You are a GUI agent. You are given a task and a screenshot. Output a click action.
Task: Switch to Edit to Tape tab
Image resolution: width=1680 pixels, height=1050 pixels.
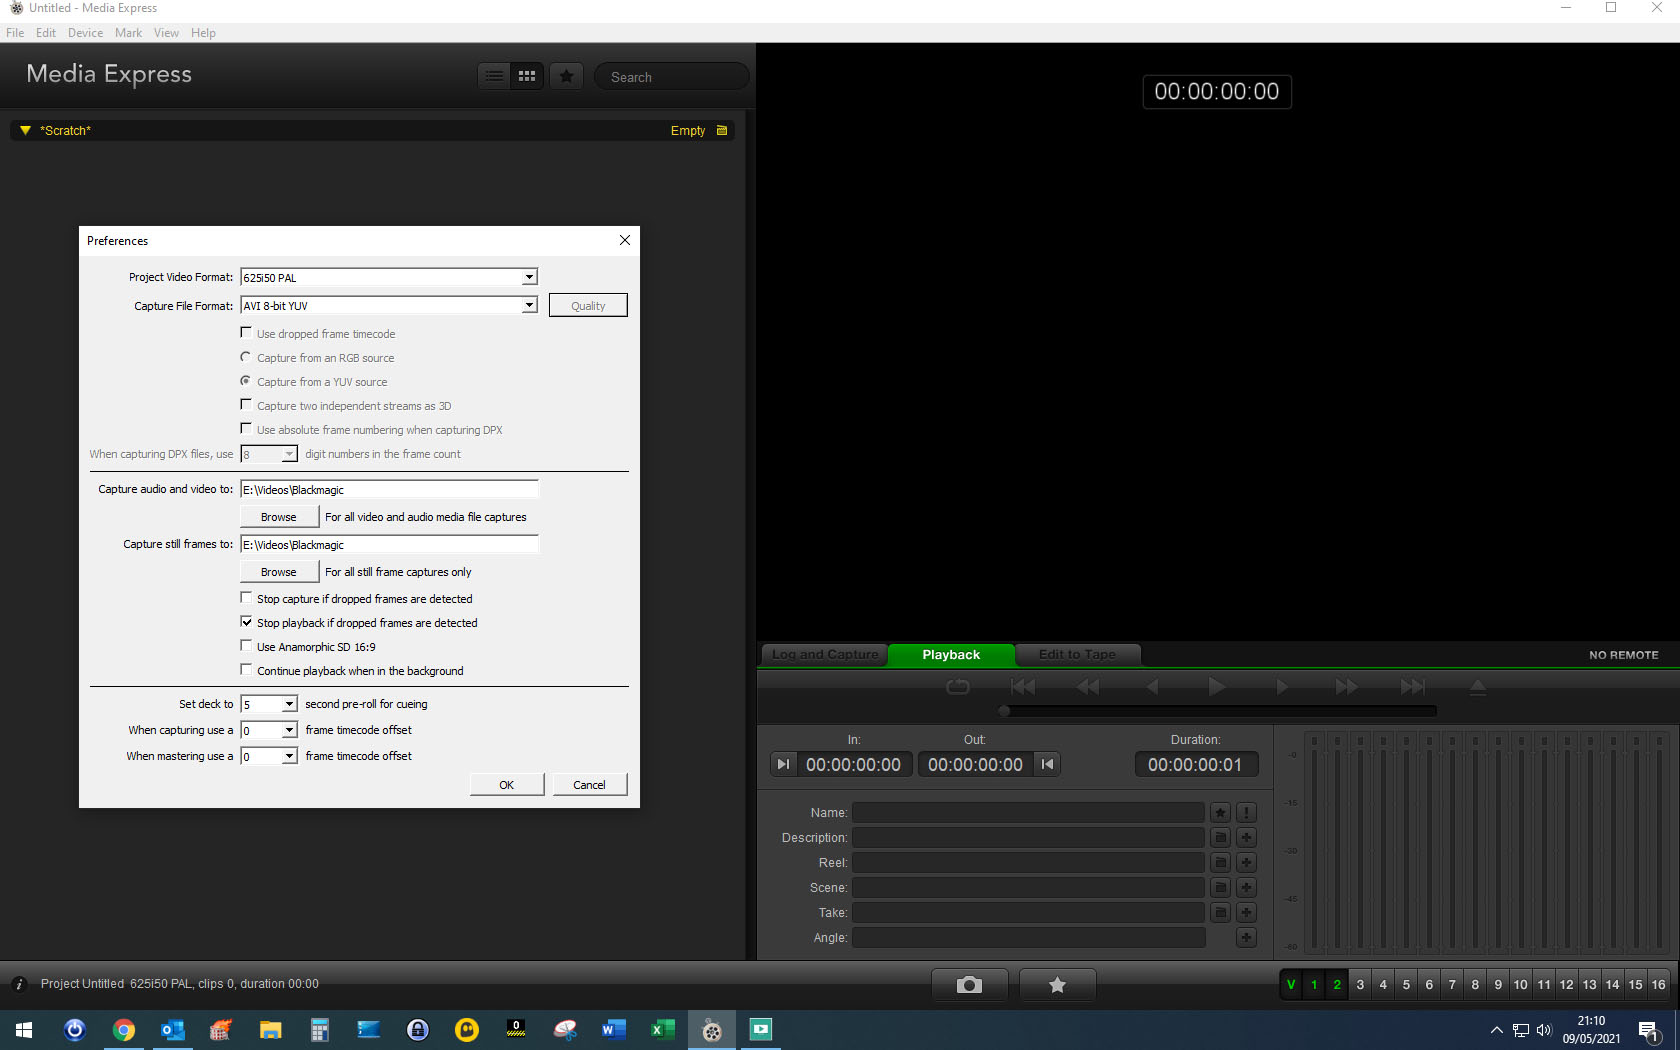pos(1077,655)
